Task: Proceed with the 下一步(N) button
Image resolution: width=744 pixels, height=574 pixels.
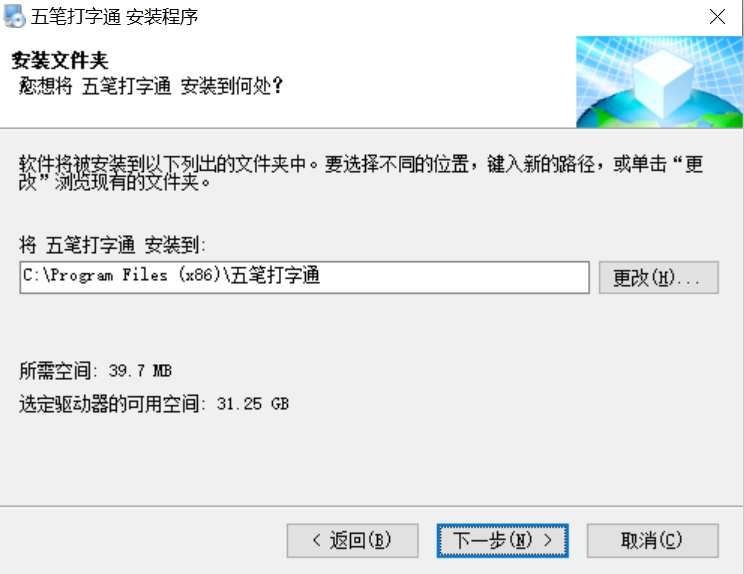Action: (502, 540)
